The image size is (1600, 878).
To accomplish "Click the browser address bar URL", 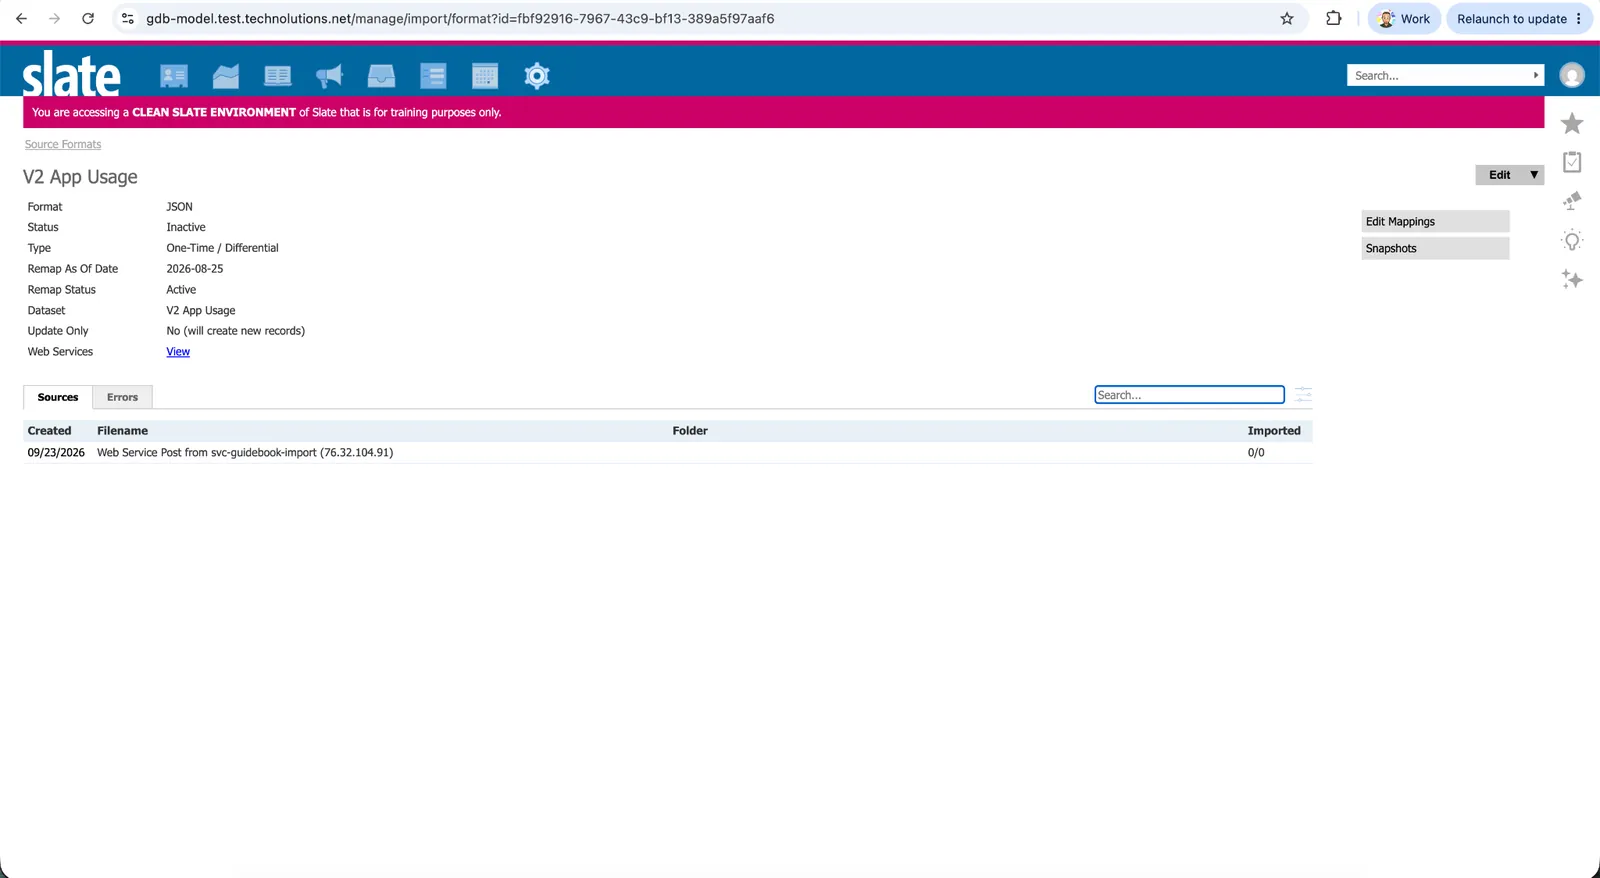I will click(x=460, y=19).
